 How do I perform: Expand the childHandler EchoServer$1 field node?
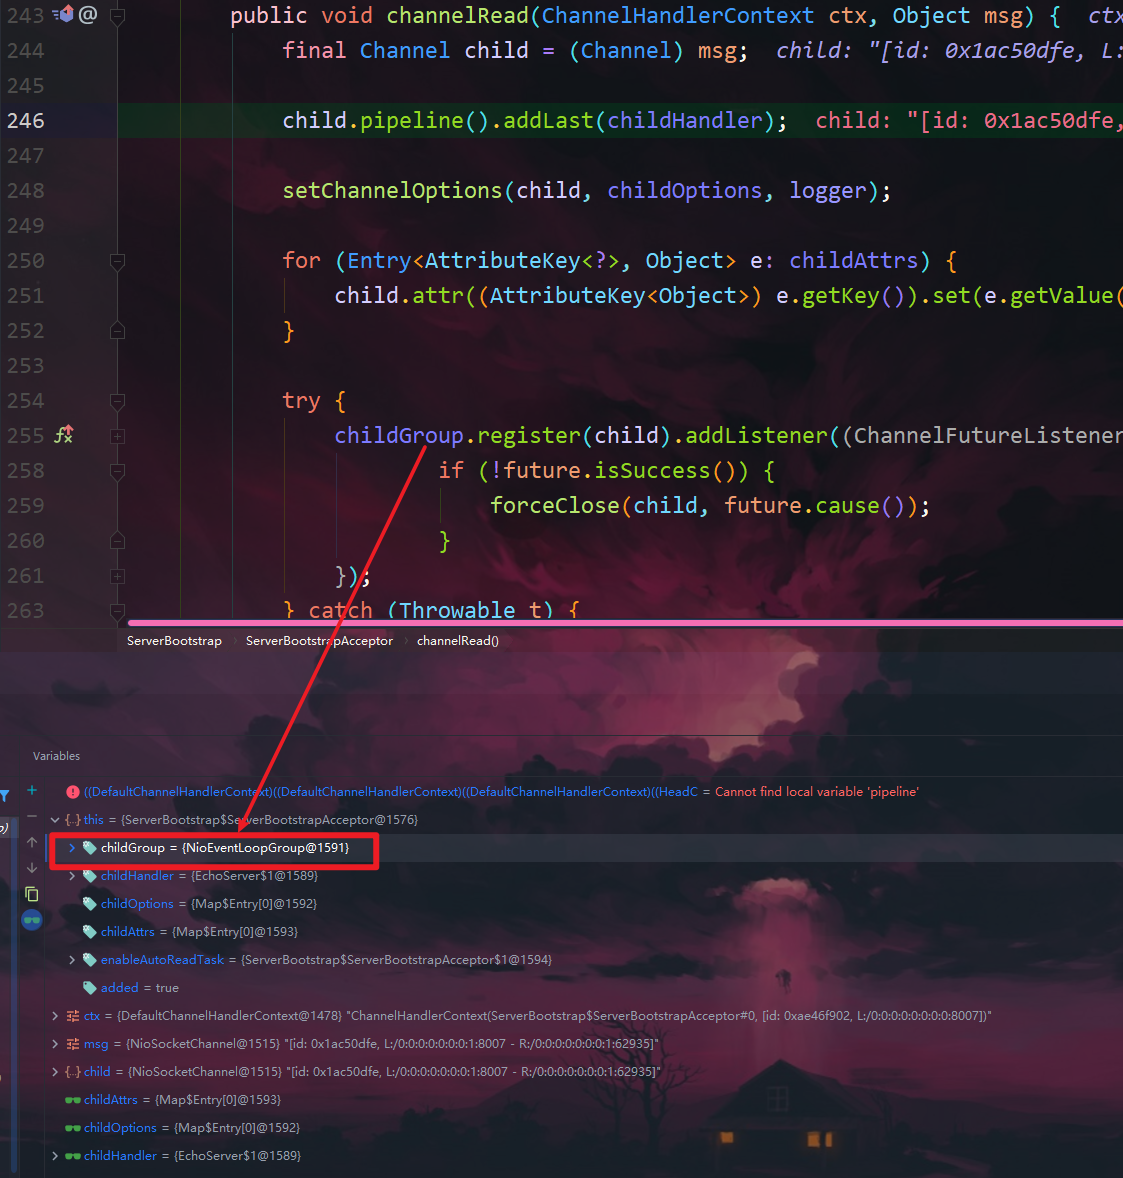tap(71, 876)
